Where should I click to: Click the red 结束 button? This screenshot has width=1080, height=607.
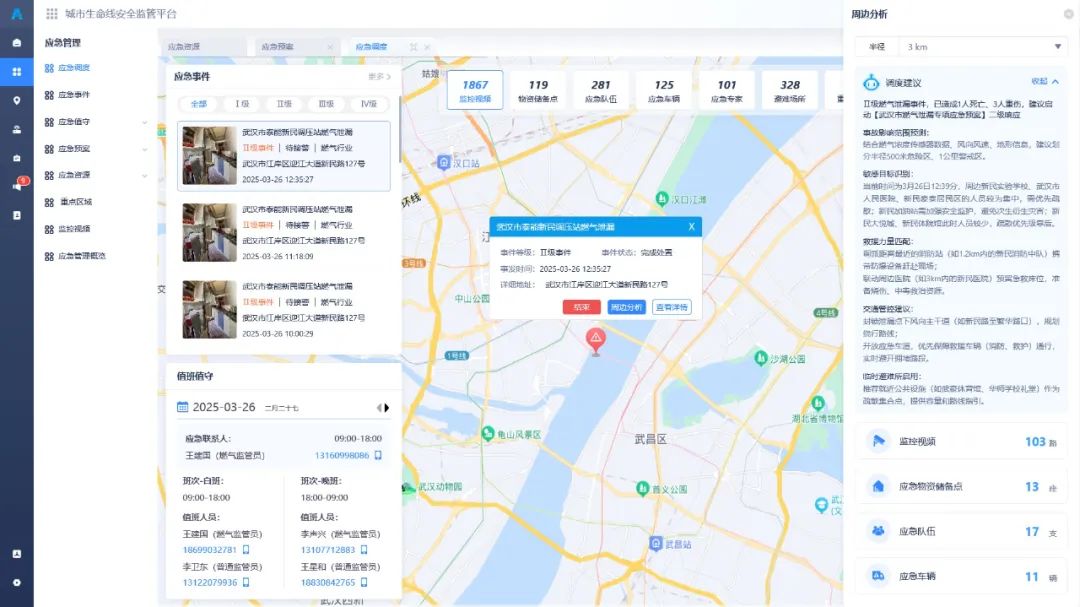pyautogui.click(x=581, y=308)
